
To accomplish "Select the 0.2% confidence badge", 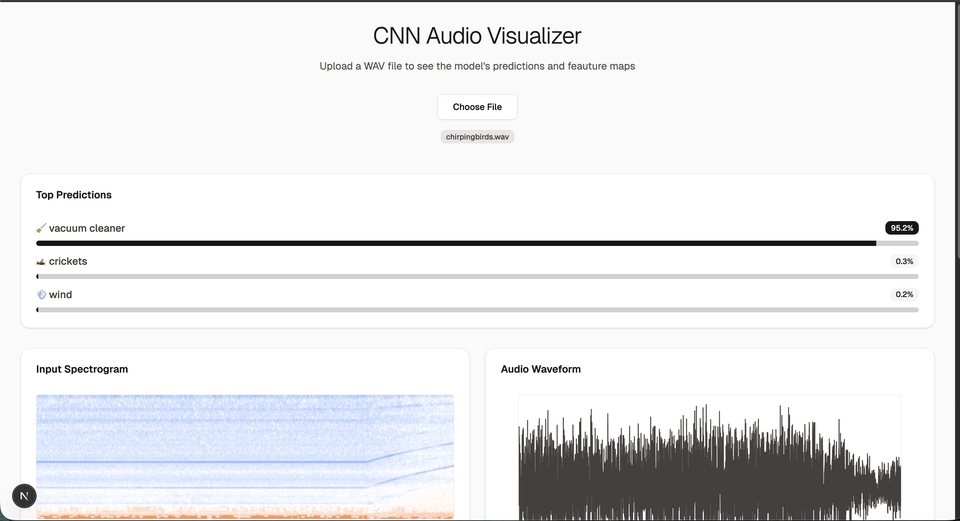I will click(x=904, y=295).
